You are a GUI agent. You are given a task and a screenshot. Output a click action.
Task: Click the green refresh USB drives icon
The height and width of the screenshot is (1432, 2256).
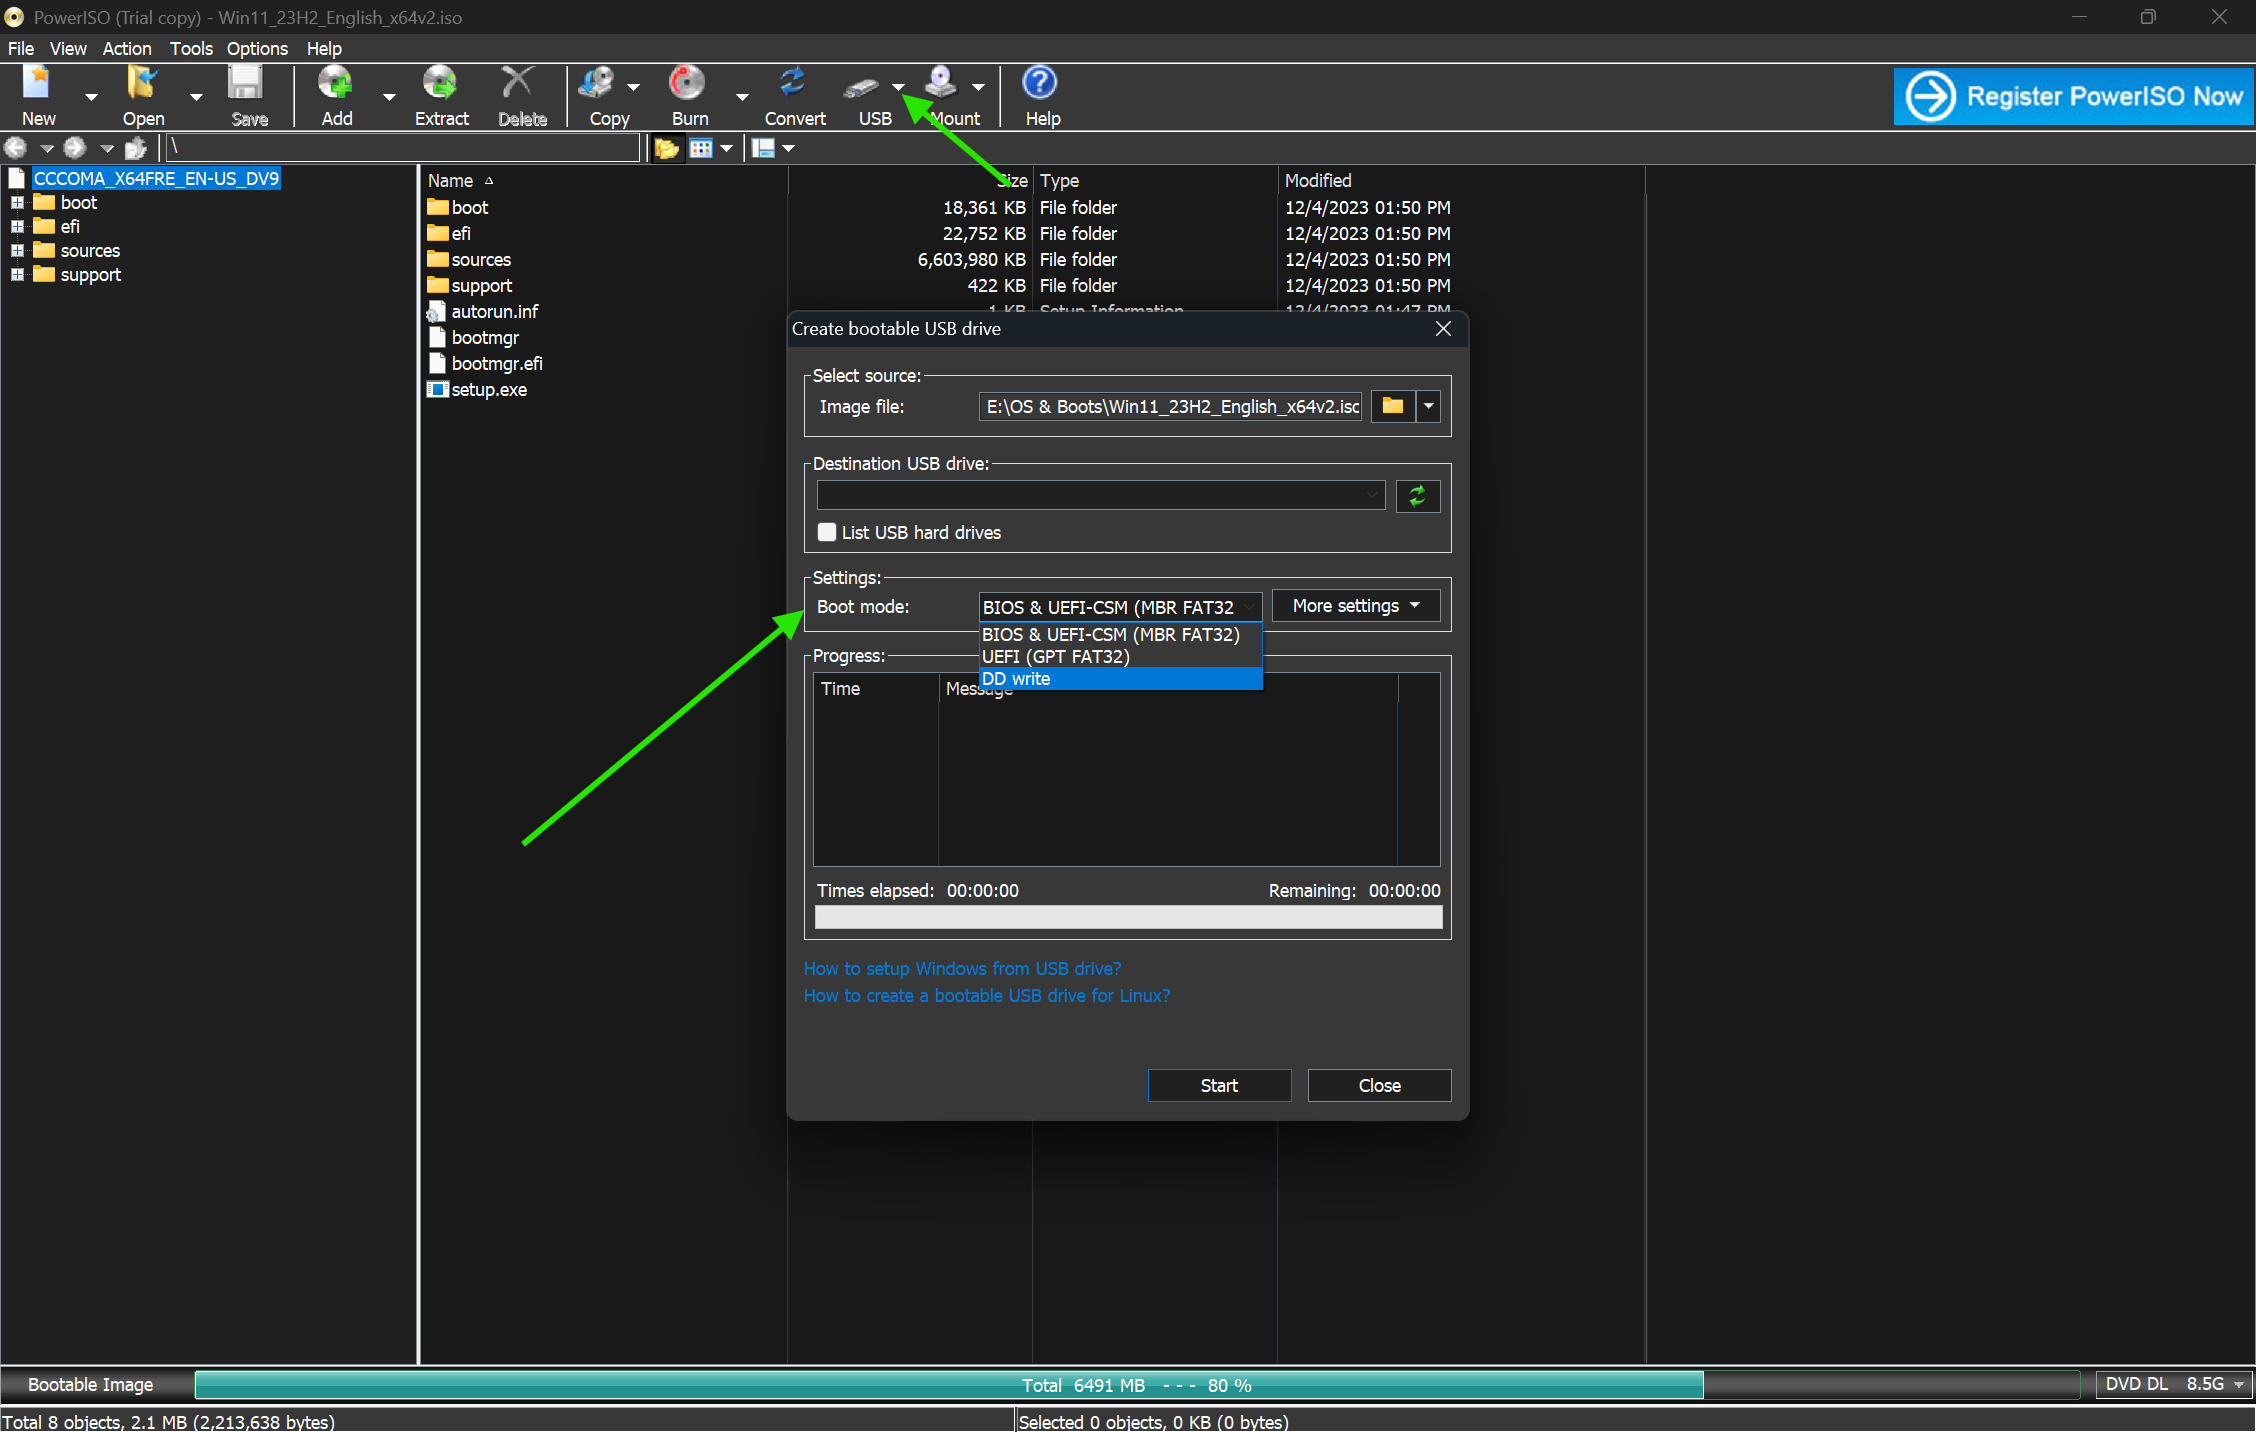click(x=1417, y=496)
